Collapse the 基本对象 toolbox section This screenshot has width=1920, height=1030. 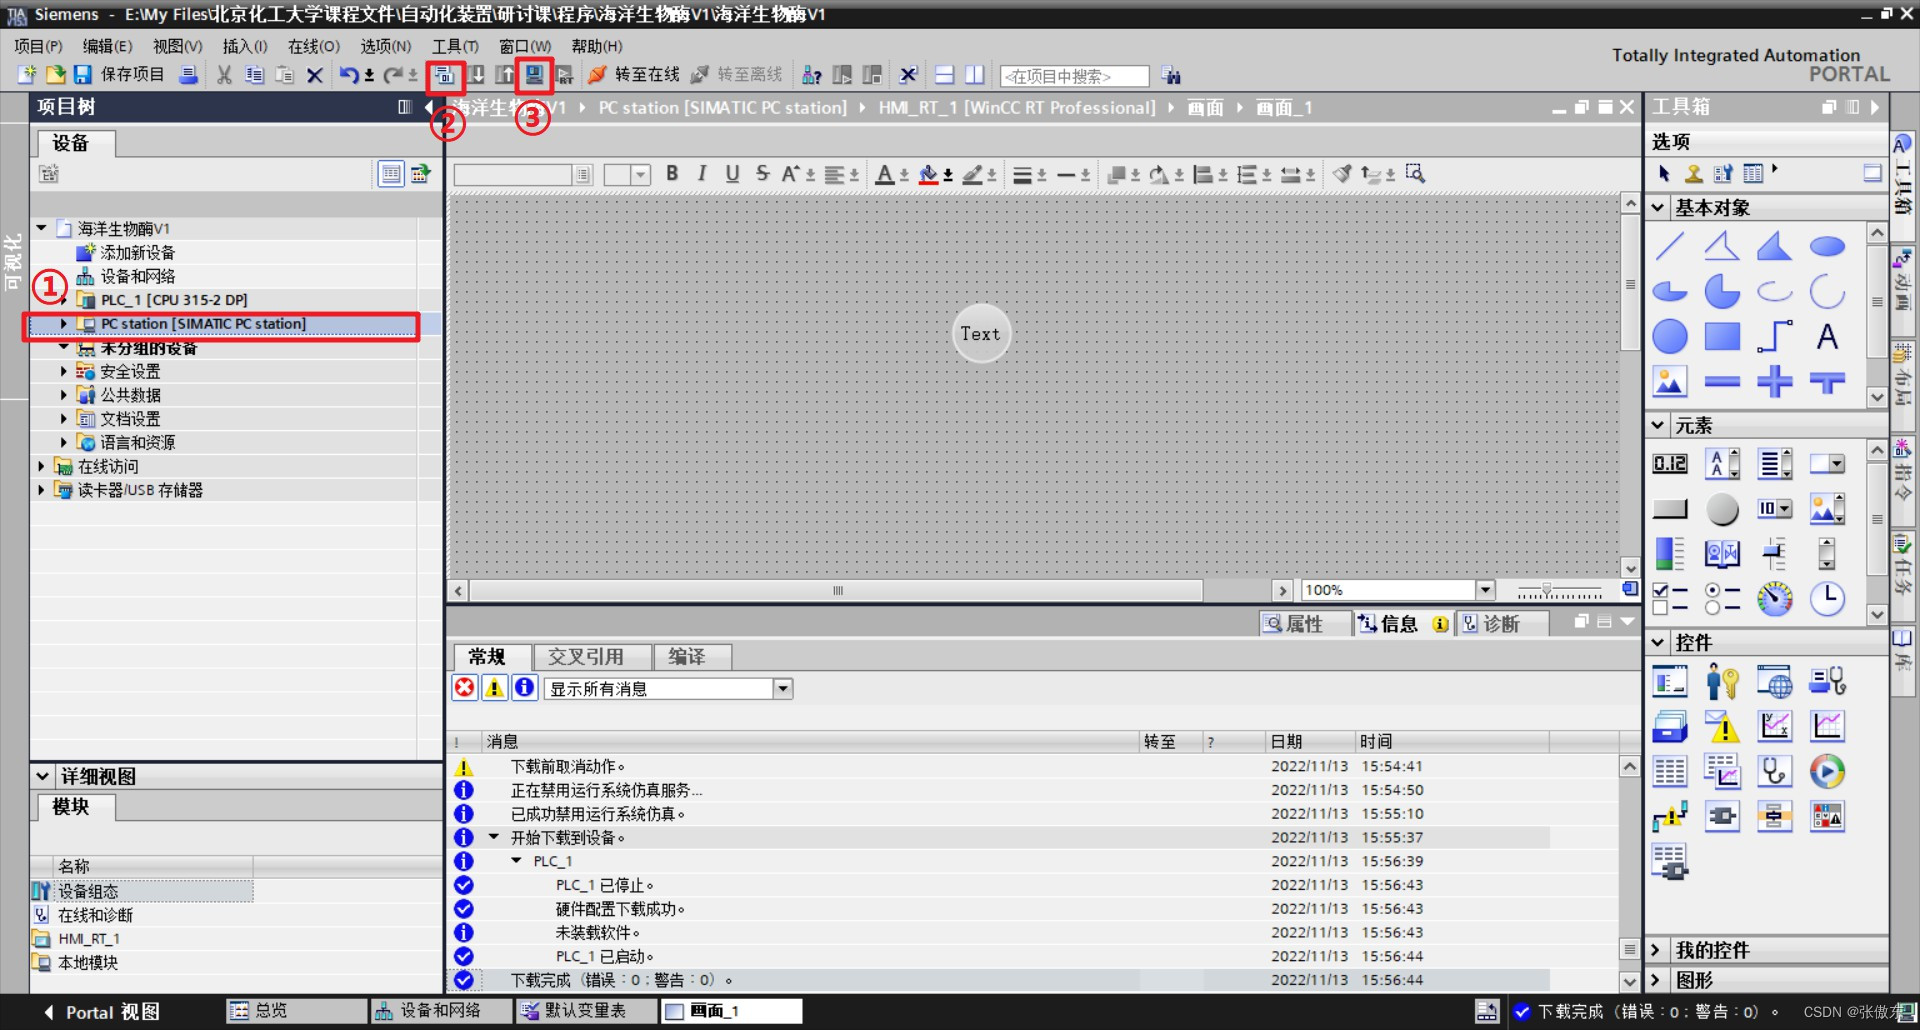pyautogui.click(x=1658, y=207)
